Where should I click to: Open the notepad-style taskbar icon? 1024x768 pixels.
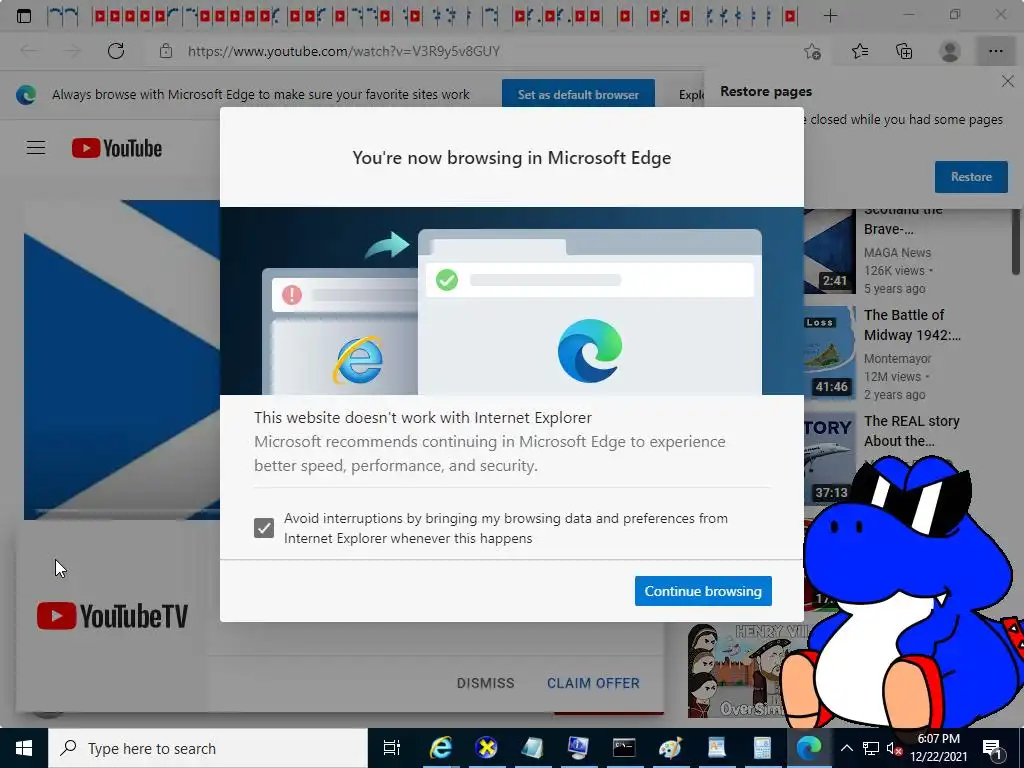click(532, 748)
